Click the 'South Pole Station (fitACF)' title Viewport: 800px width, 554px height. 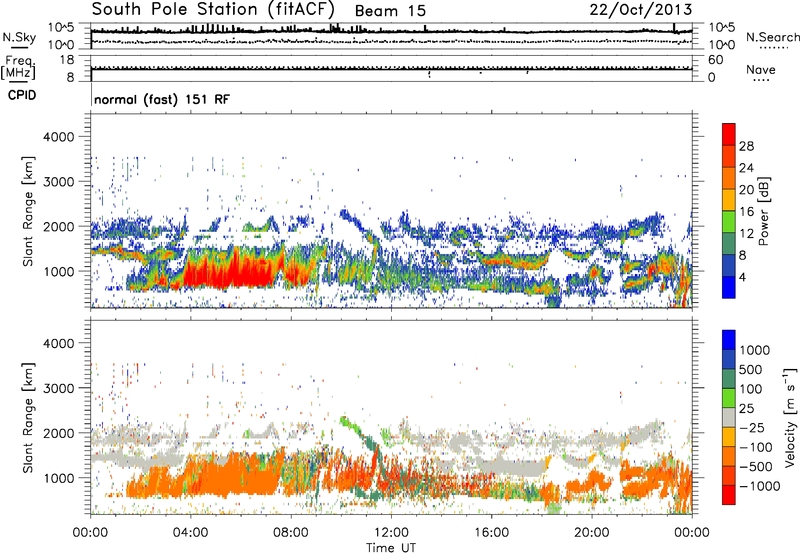tap(213, 9)
